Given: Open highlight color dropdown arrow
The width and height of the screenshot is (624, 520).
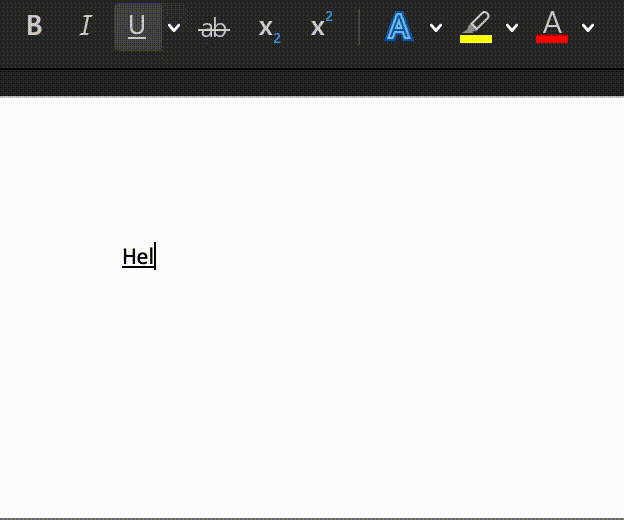Looking at the screenshot, I should pyautogui.click(x=512, y=27).
